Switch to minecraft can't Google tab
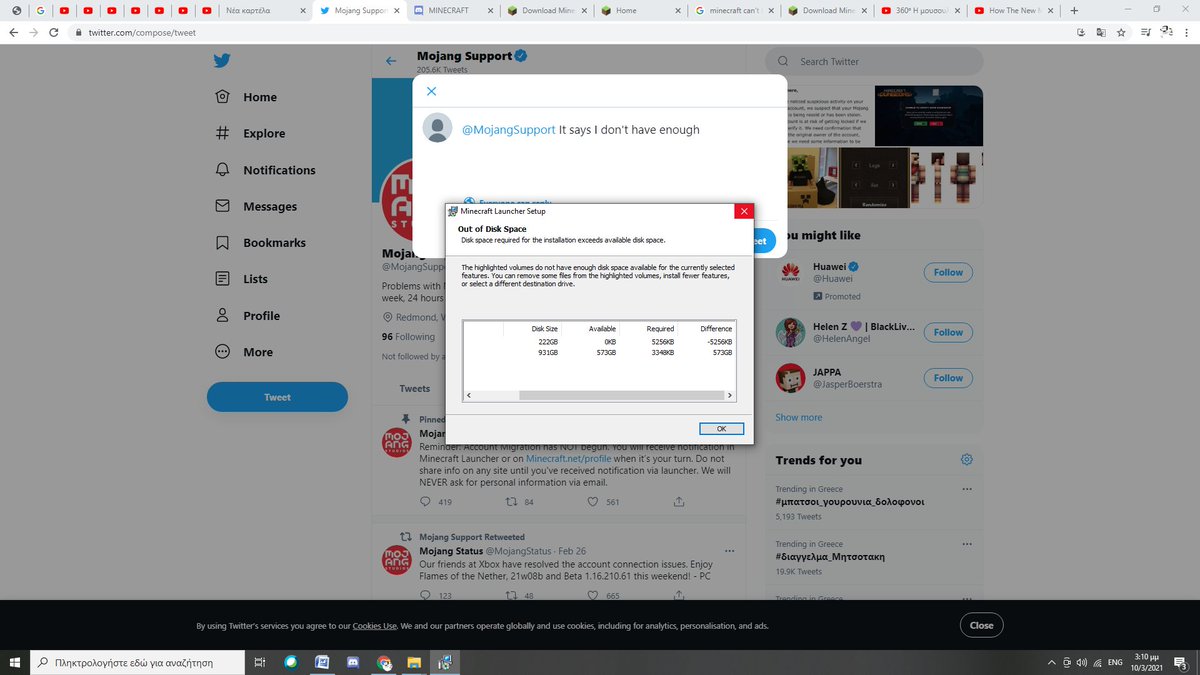This screenshot has width=1200, height=675. 733,10
